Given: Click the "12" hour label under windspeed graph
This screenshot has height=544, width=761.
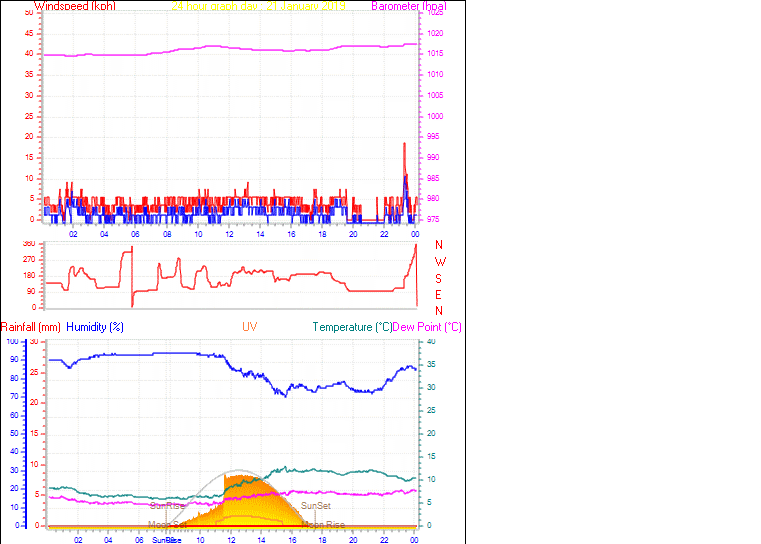Looking at the screenshot, I should click(230, 234).
